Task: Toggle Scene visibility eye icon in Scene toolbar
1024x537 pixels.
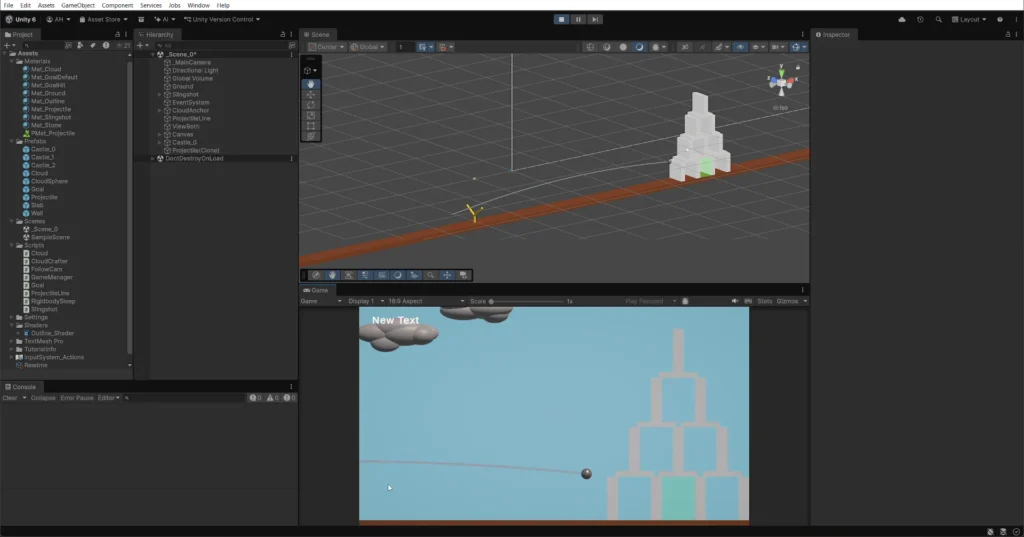Action: point(740,47)
